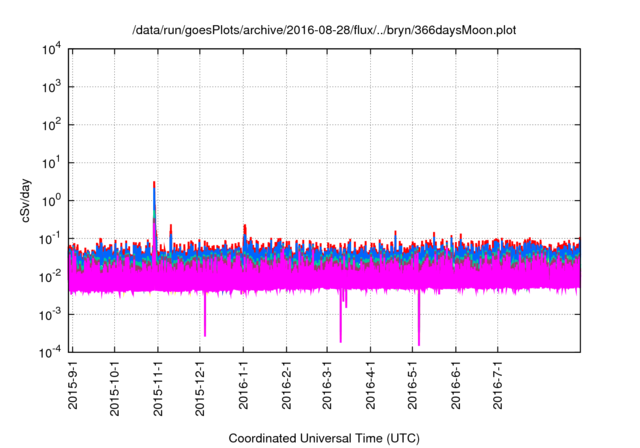Click the 2016-3-1 date tick label
The width and height of the screenshot is (640, 448).
pos(327,386)
